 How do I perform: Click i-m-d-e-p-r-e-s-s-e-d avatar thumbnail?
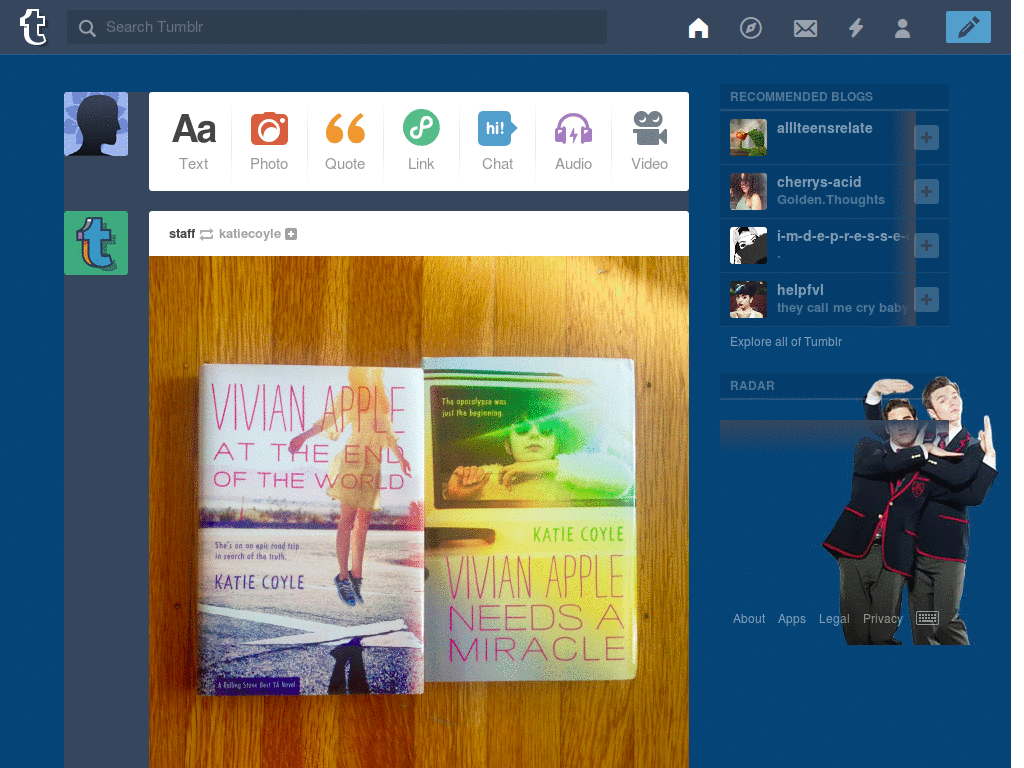coord(748,246)
